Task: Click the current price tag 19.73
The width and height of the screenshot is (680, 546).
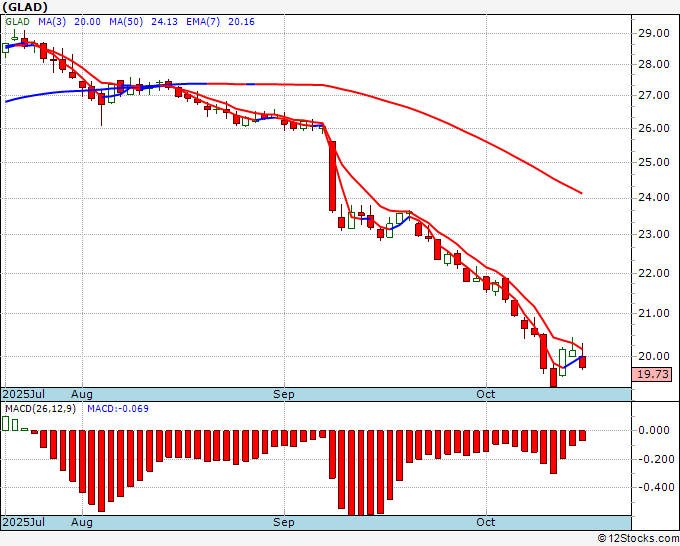Action: (x=652, y=374)
